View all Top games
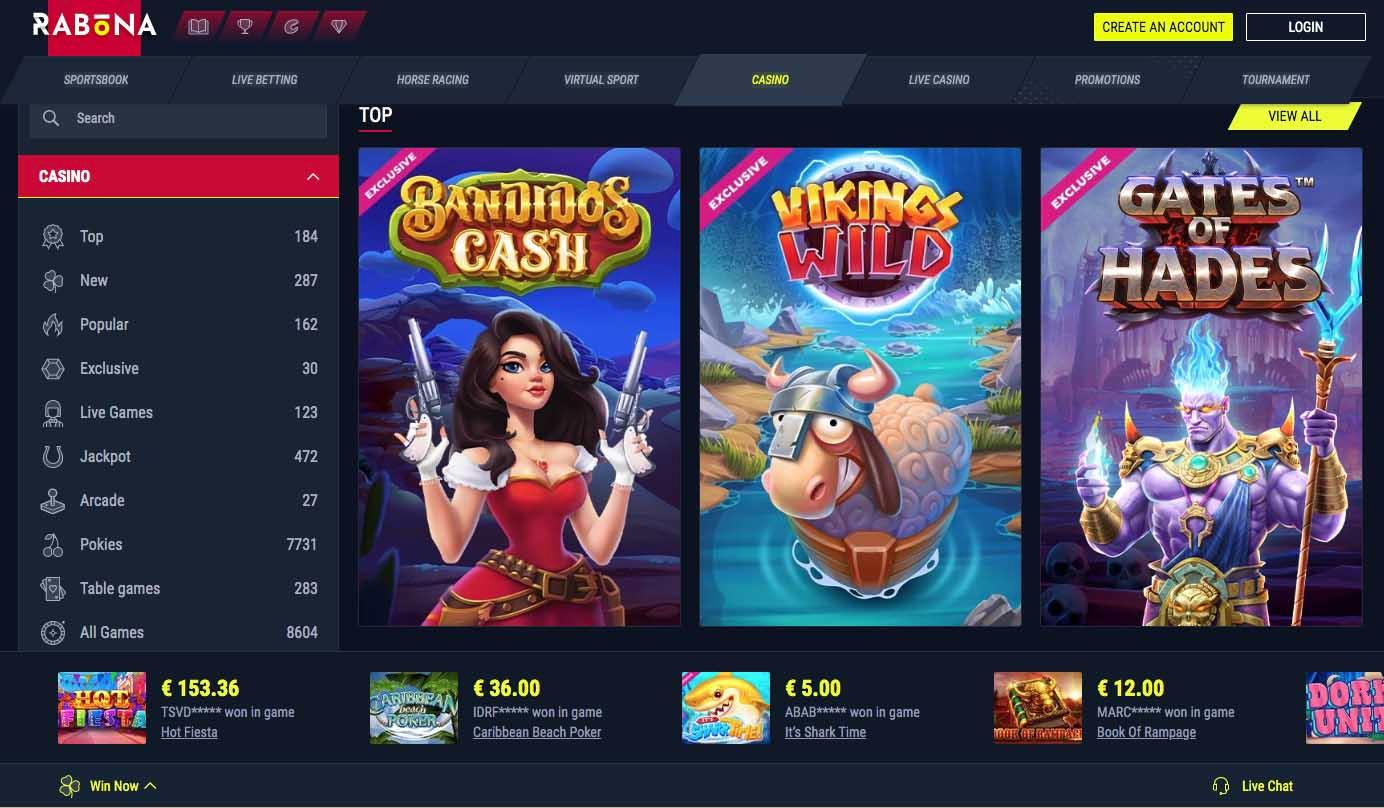 (1294, 116)
